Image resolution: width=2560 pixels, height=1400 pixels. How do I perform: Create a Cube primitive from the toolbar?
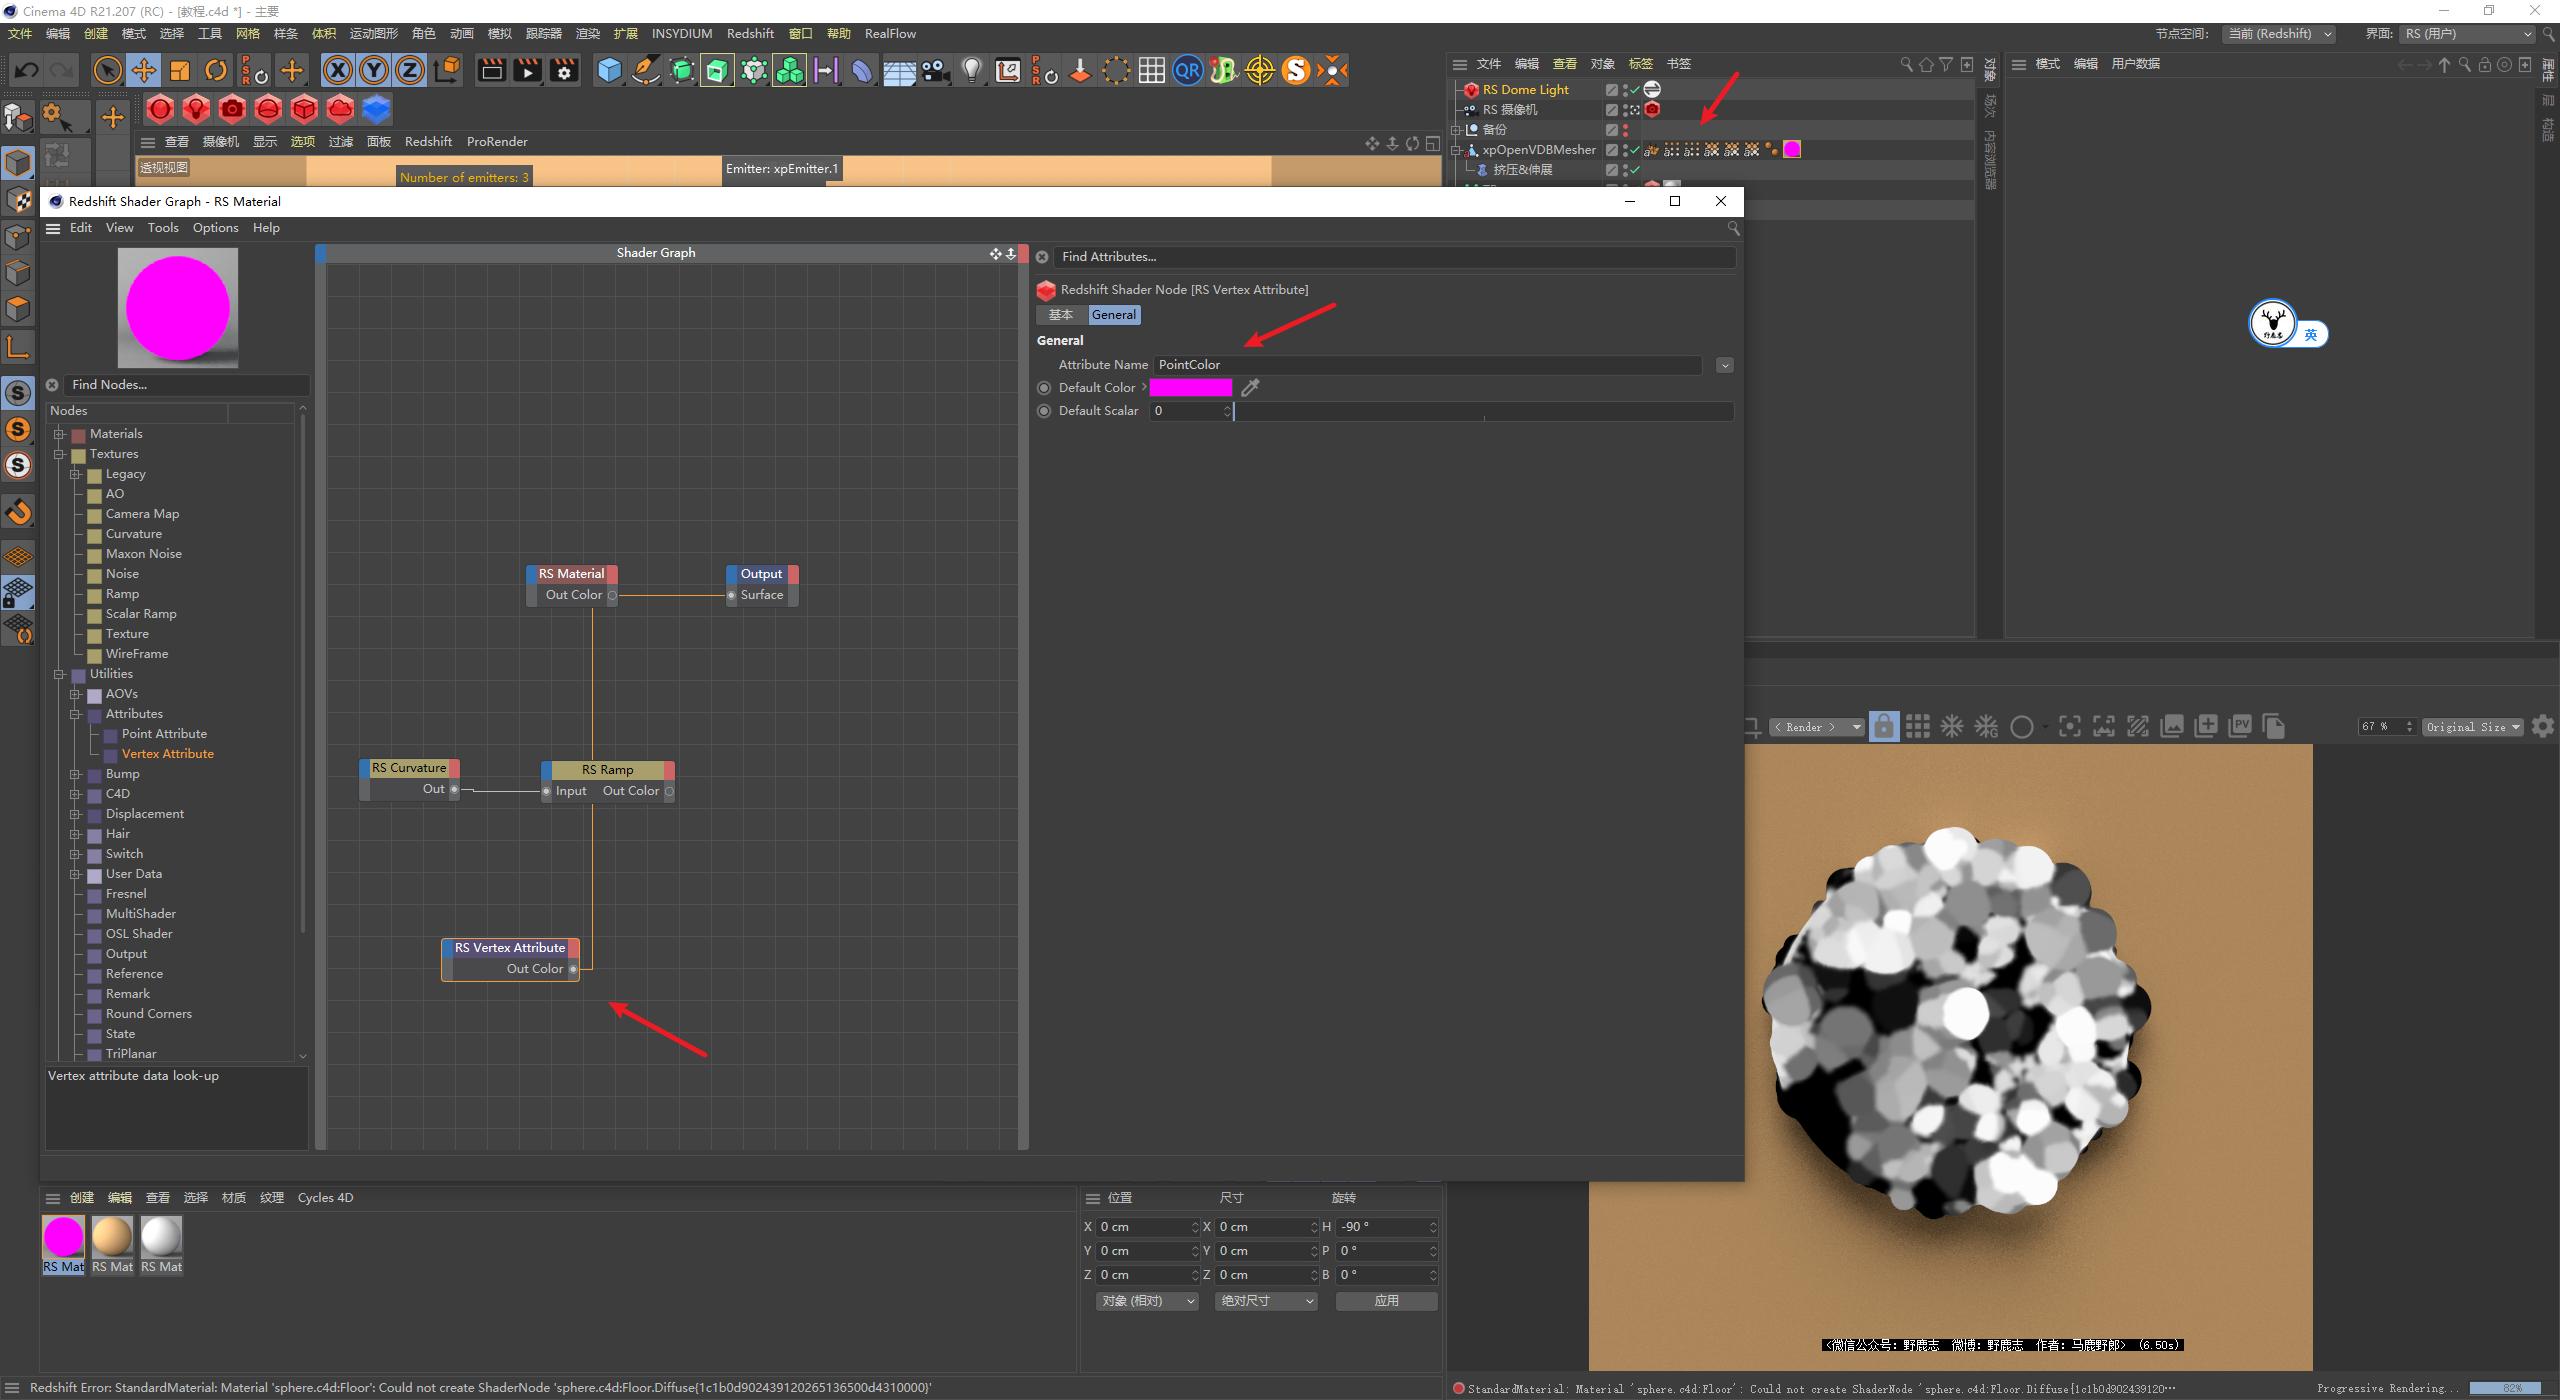click(x=610, y=70)
